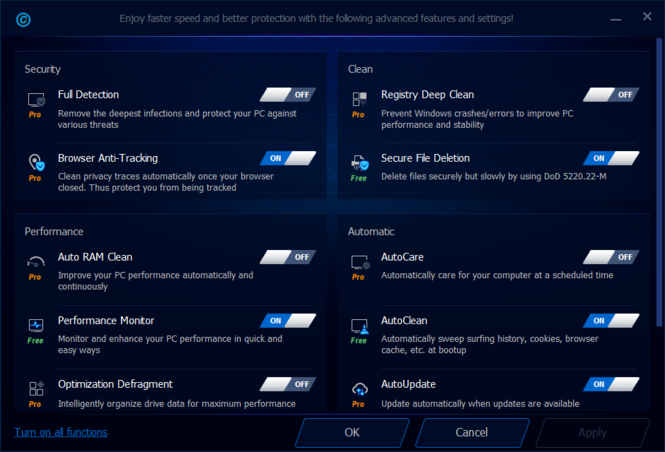Click the Performance section heading
This screenshot has height=452, width=665.
(x=54, y=232)
